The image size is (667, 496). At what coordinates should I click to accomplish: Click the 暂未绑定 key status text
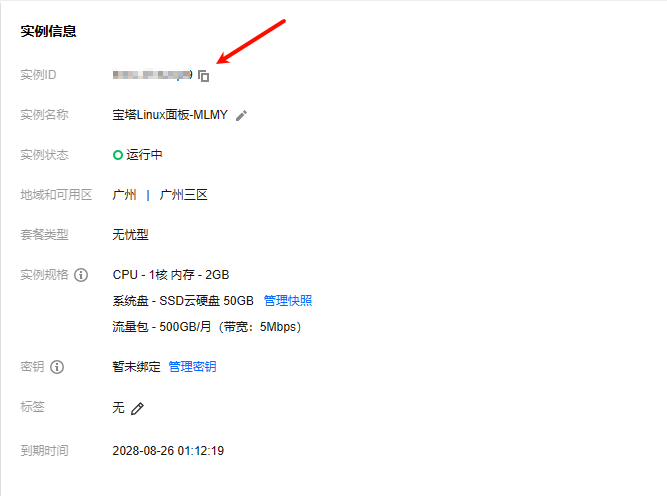[136, 367]
